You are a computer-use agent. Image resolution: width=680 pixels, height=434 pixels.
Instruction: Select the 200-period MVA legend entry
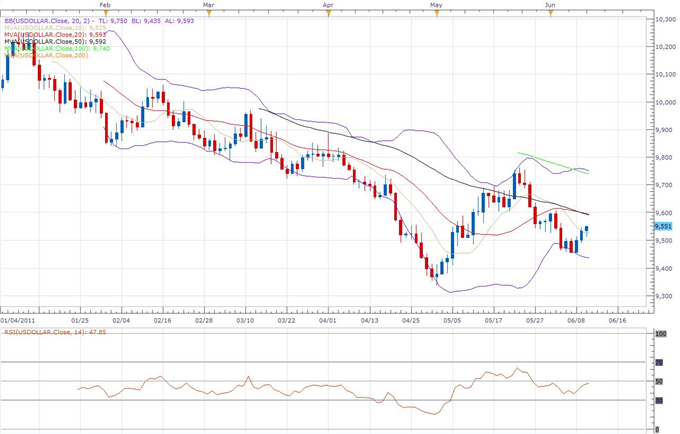46,55
